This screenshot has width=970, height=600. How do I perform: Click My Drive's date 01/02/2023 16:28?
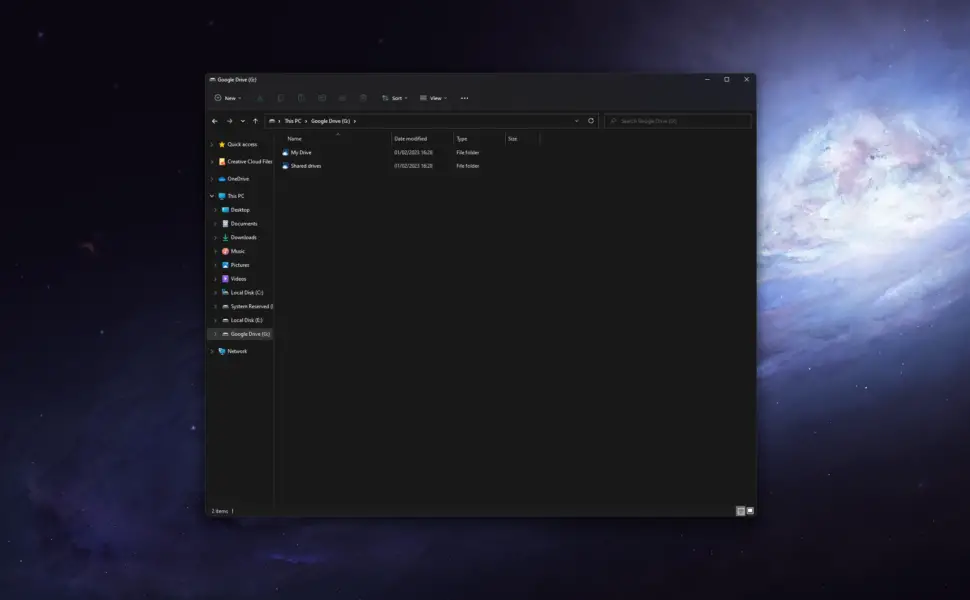[413, 152]
